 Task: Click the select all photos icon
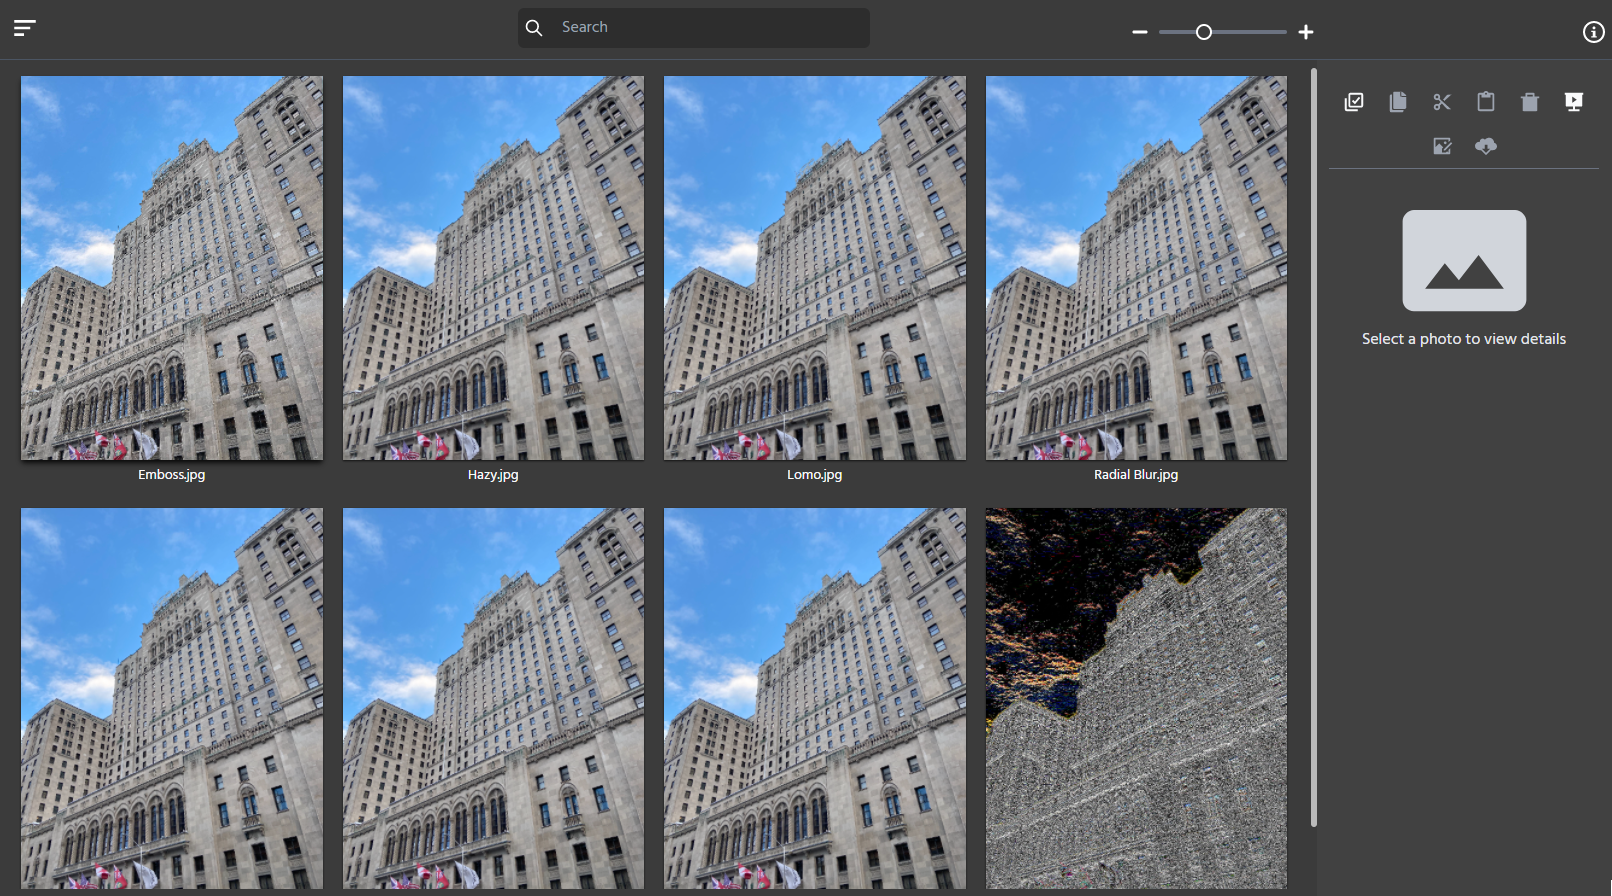1354,102
